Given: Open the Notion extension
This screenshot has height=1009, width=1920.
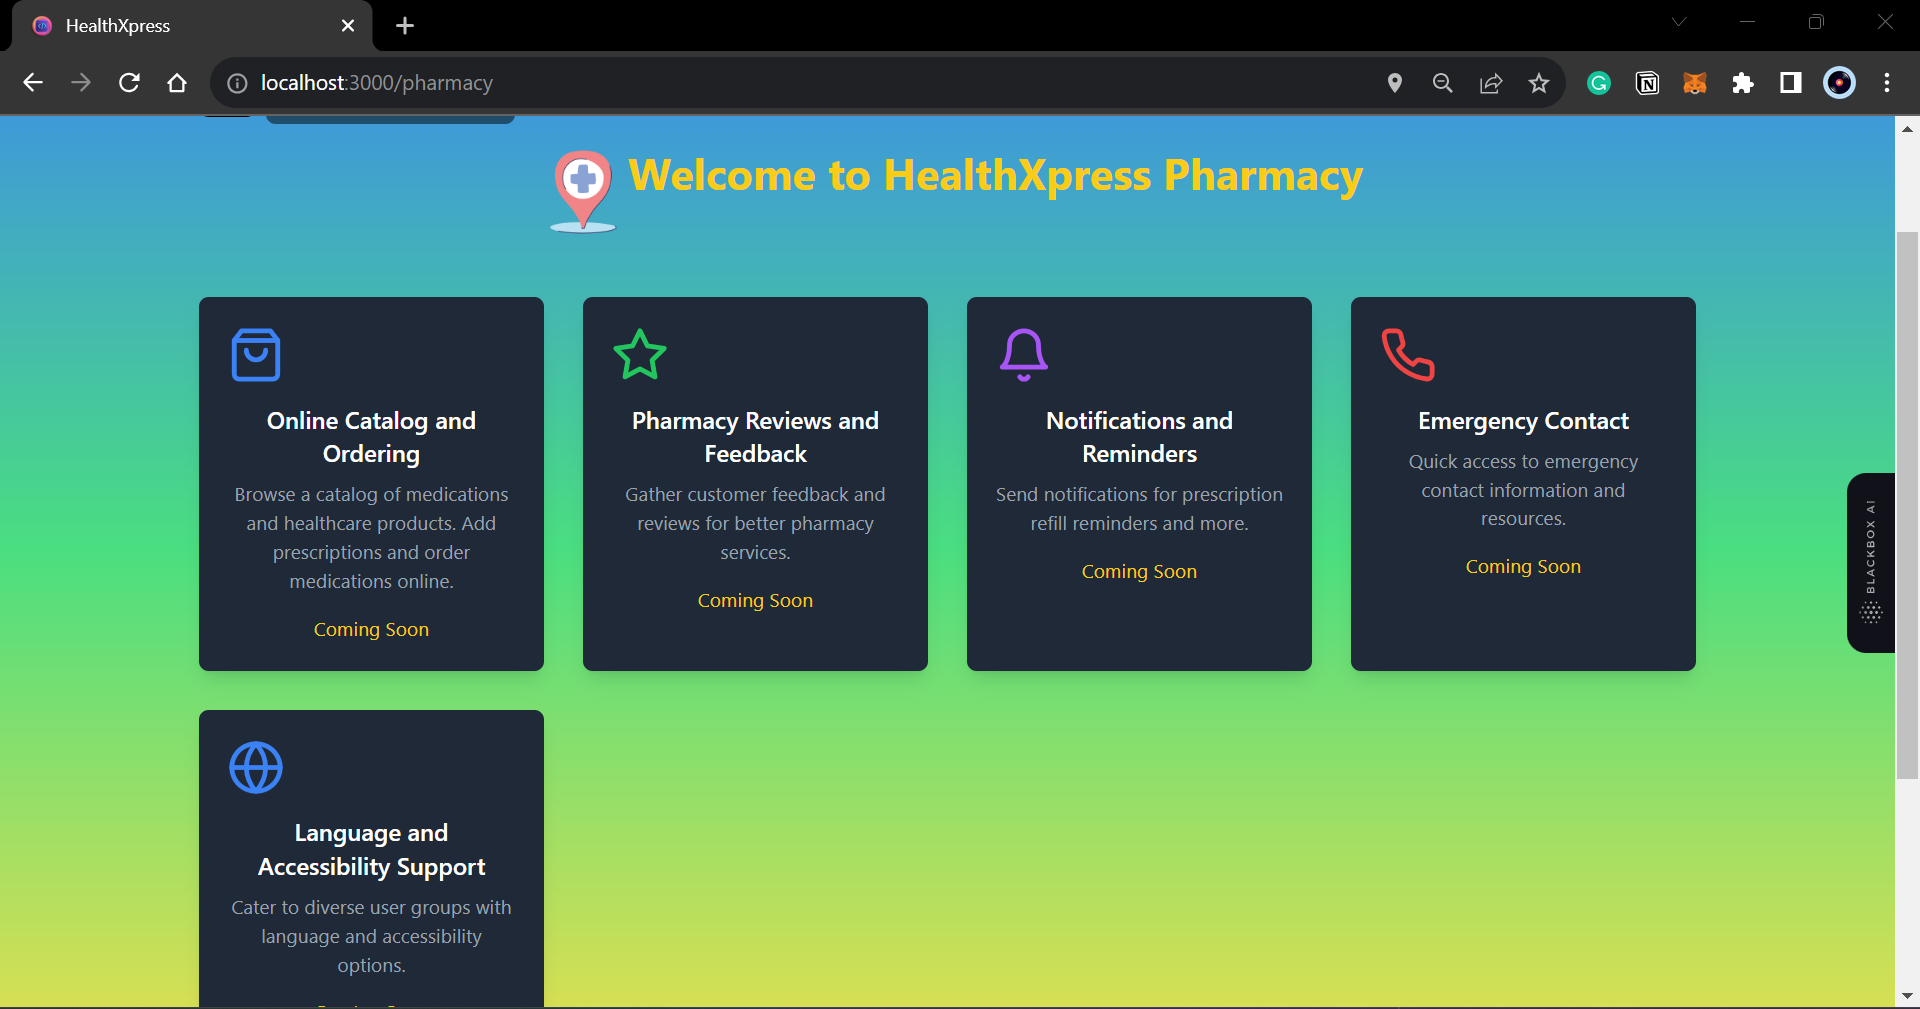Looking at the screenshot, I should 1647,83.
